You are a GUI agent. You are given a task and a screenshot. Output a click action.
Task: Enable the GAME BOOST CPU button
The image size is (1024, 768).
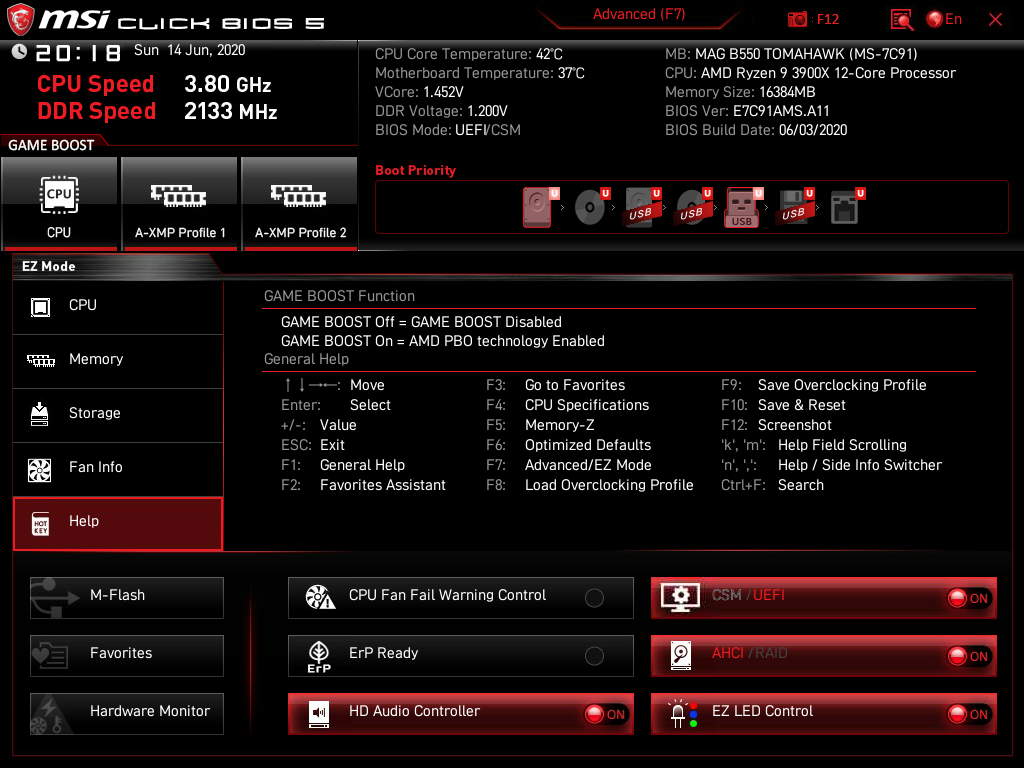[x=59, y=203]
